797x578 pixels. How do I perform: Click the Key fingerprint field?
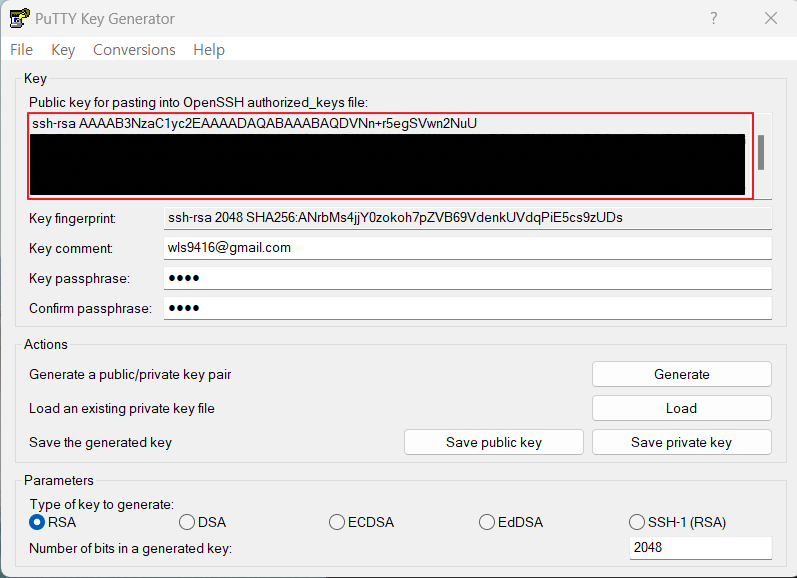click(468, 218)
